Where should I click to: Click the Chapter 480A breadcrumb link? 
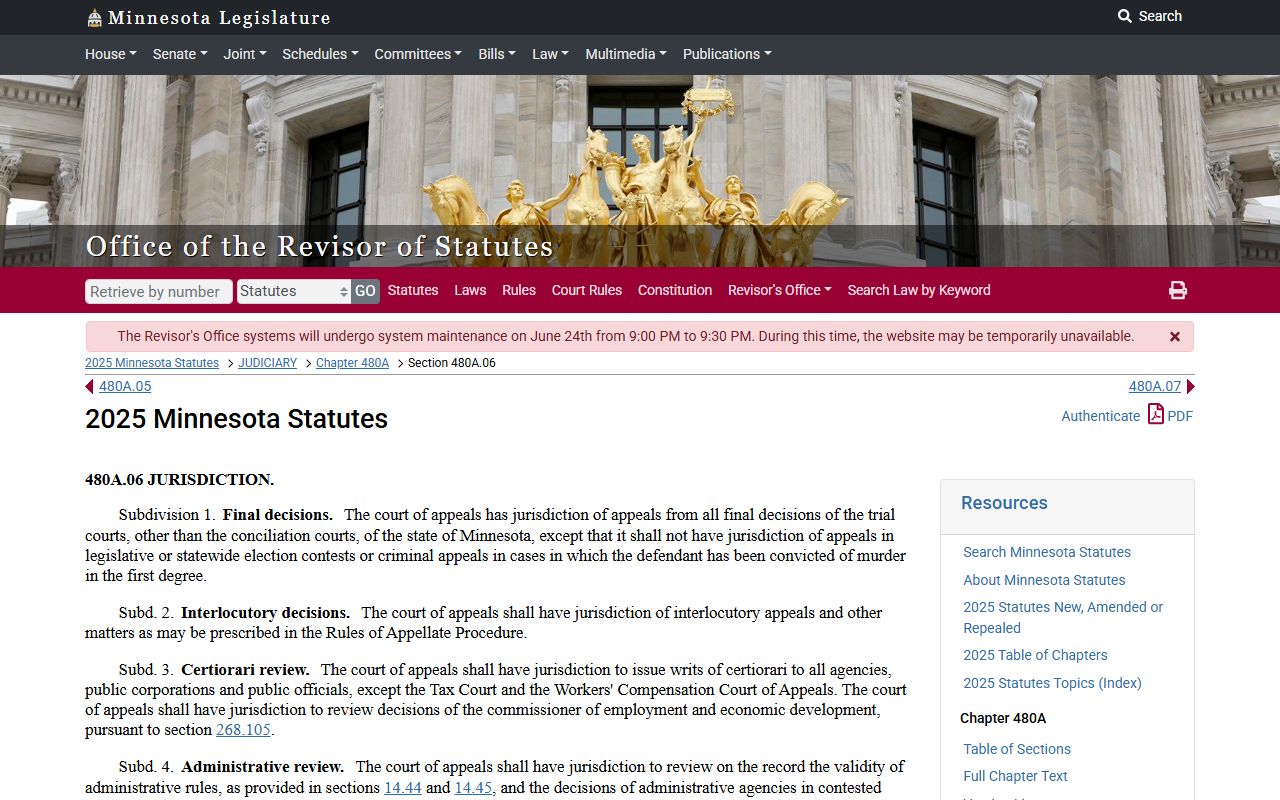pyautogui.click(x=352, y=363)
